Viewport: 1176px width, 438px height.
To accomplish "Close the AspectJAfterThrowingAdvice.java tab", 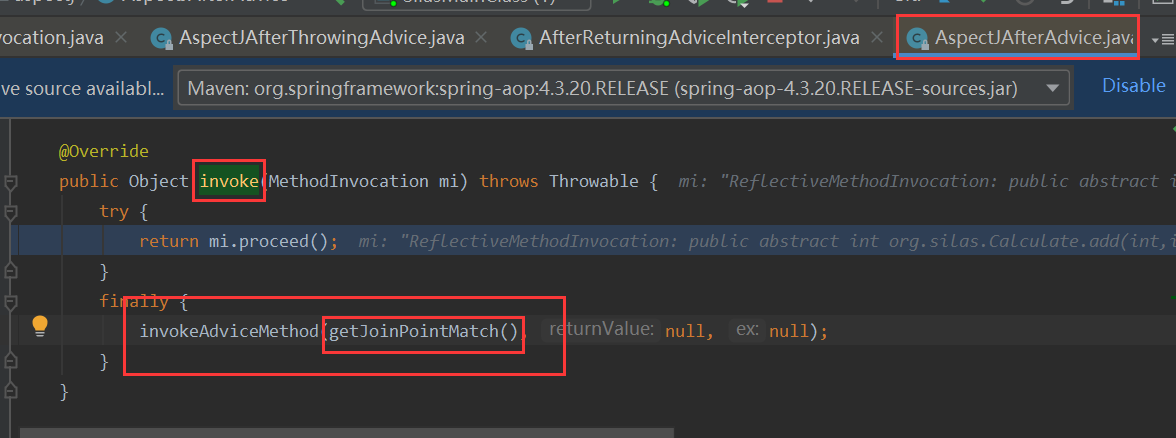I will click(482, 38).
